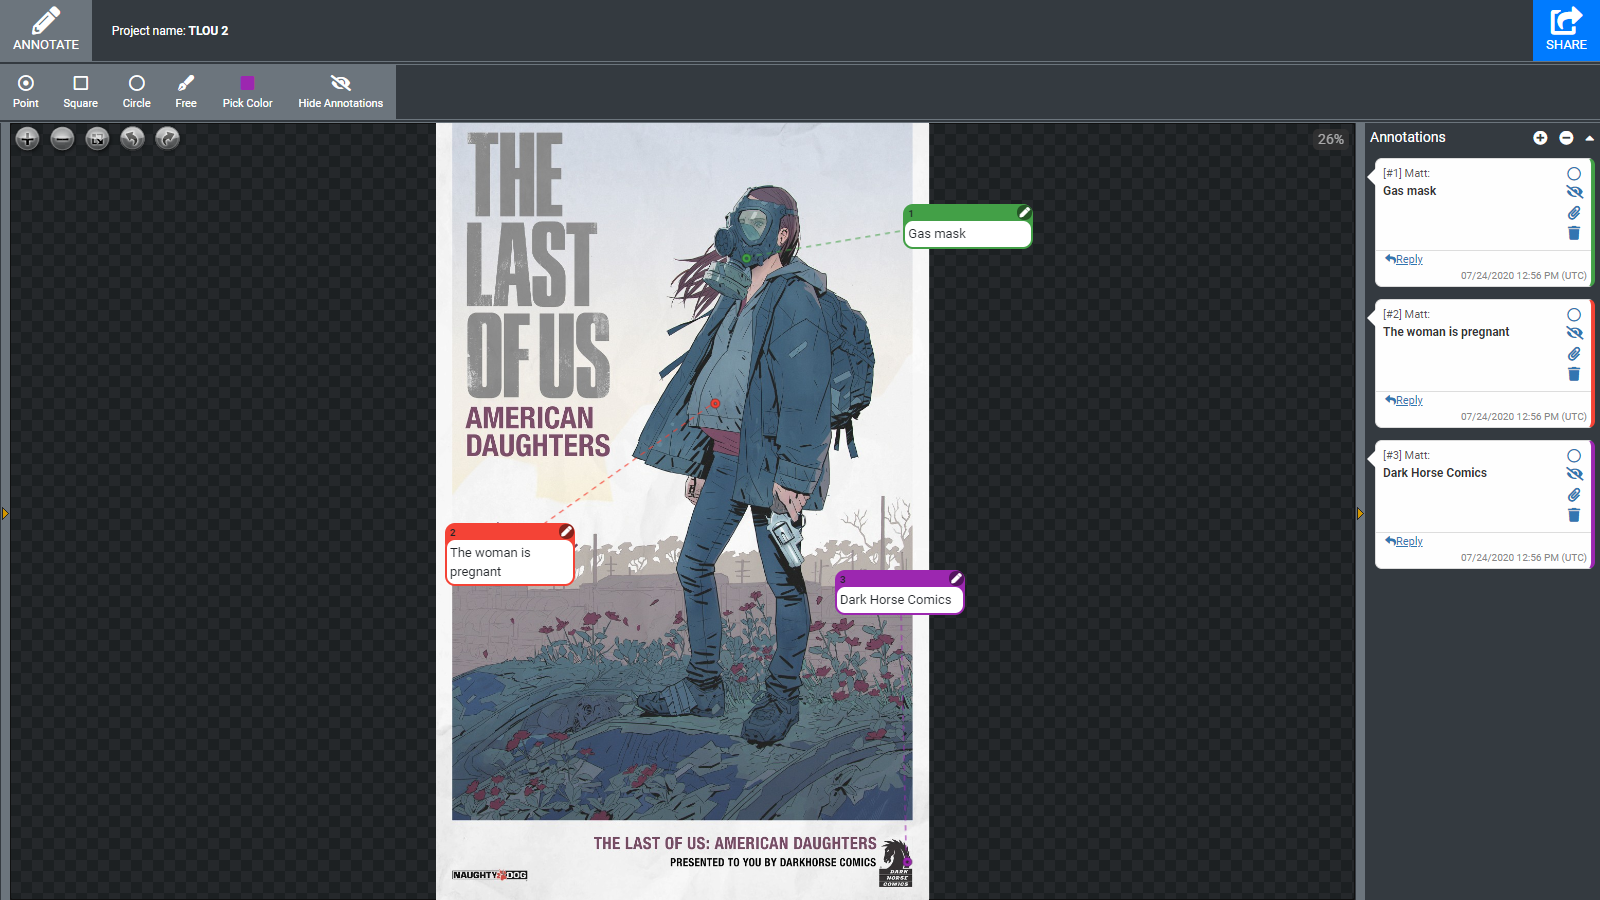
Task: Hide annotation #1 Gas mask
Action: [x=1574, y=192]
